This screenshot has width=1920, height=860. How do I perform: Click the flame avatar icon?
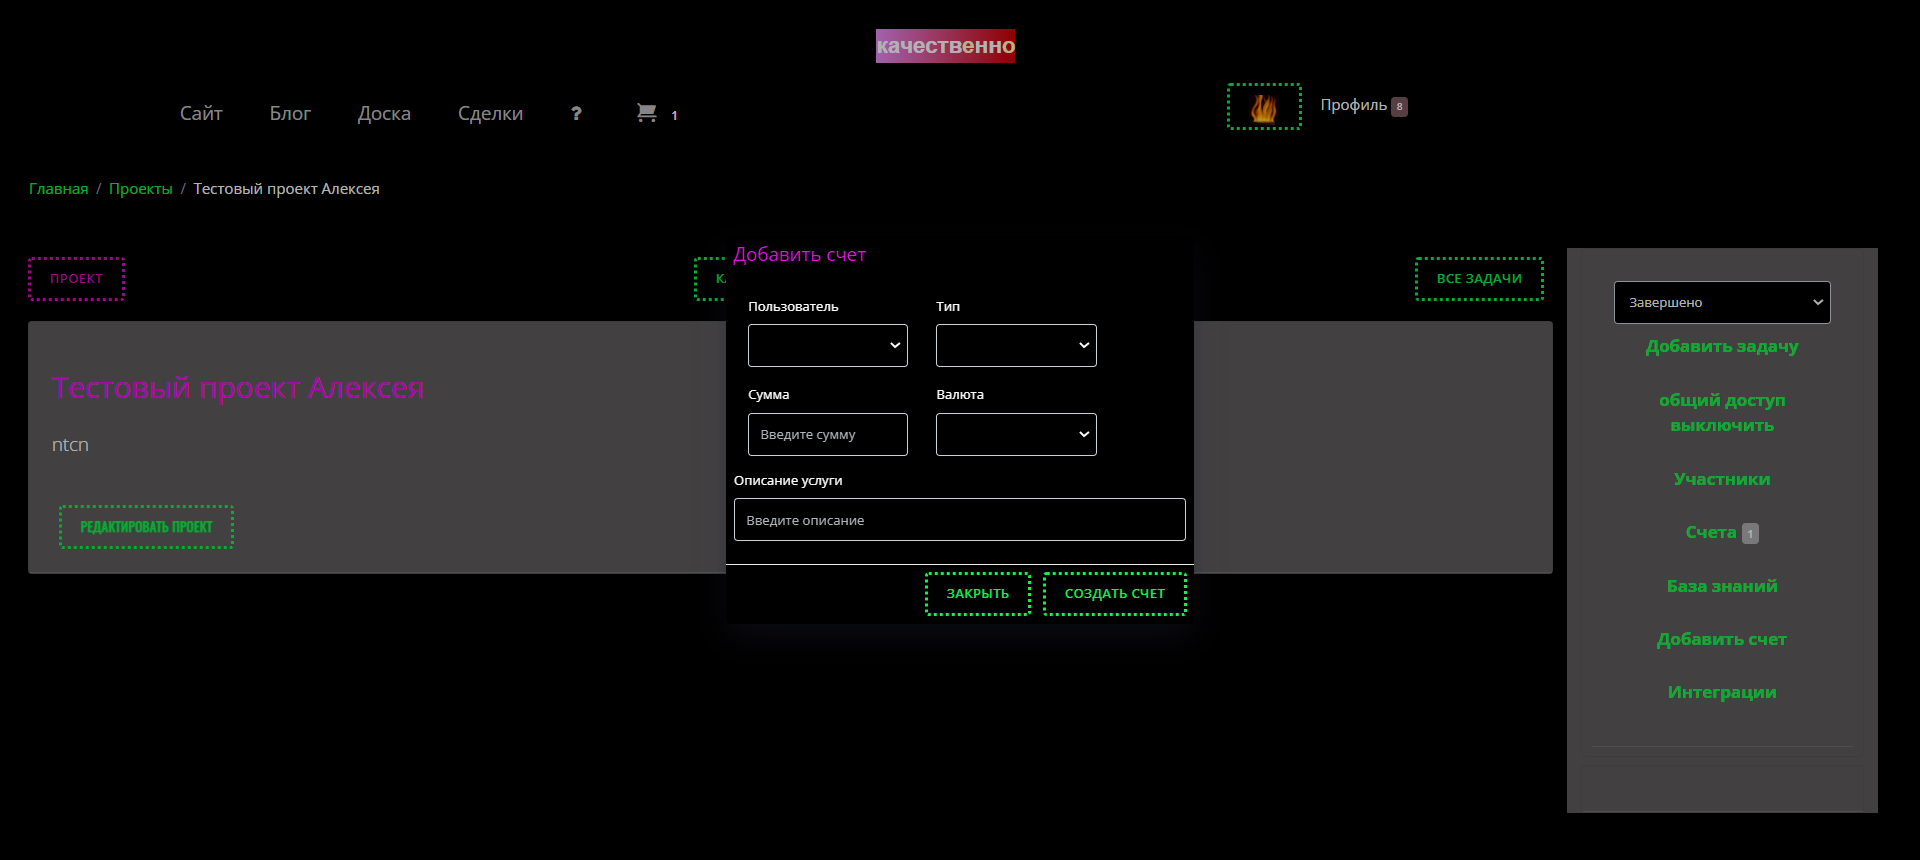pos(1264,107)
